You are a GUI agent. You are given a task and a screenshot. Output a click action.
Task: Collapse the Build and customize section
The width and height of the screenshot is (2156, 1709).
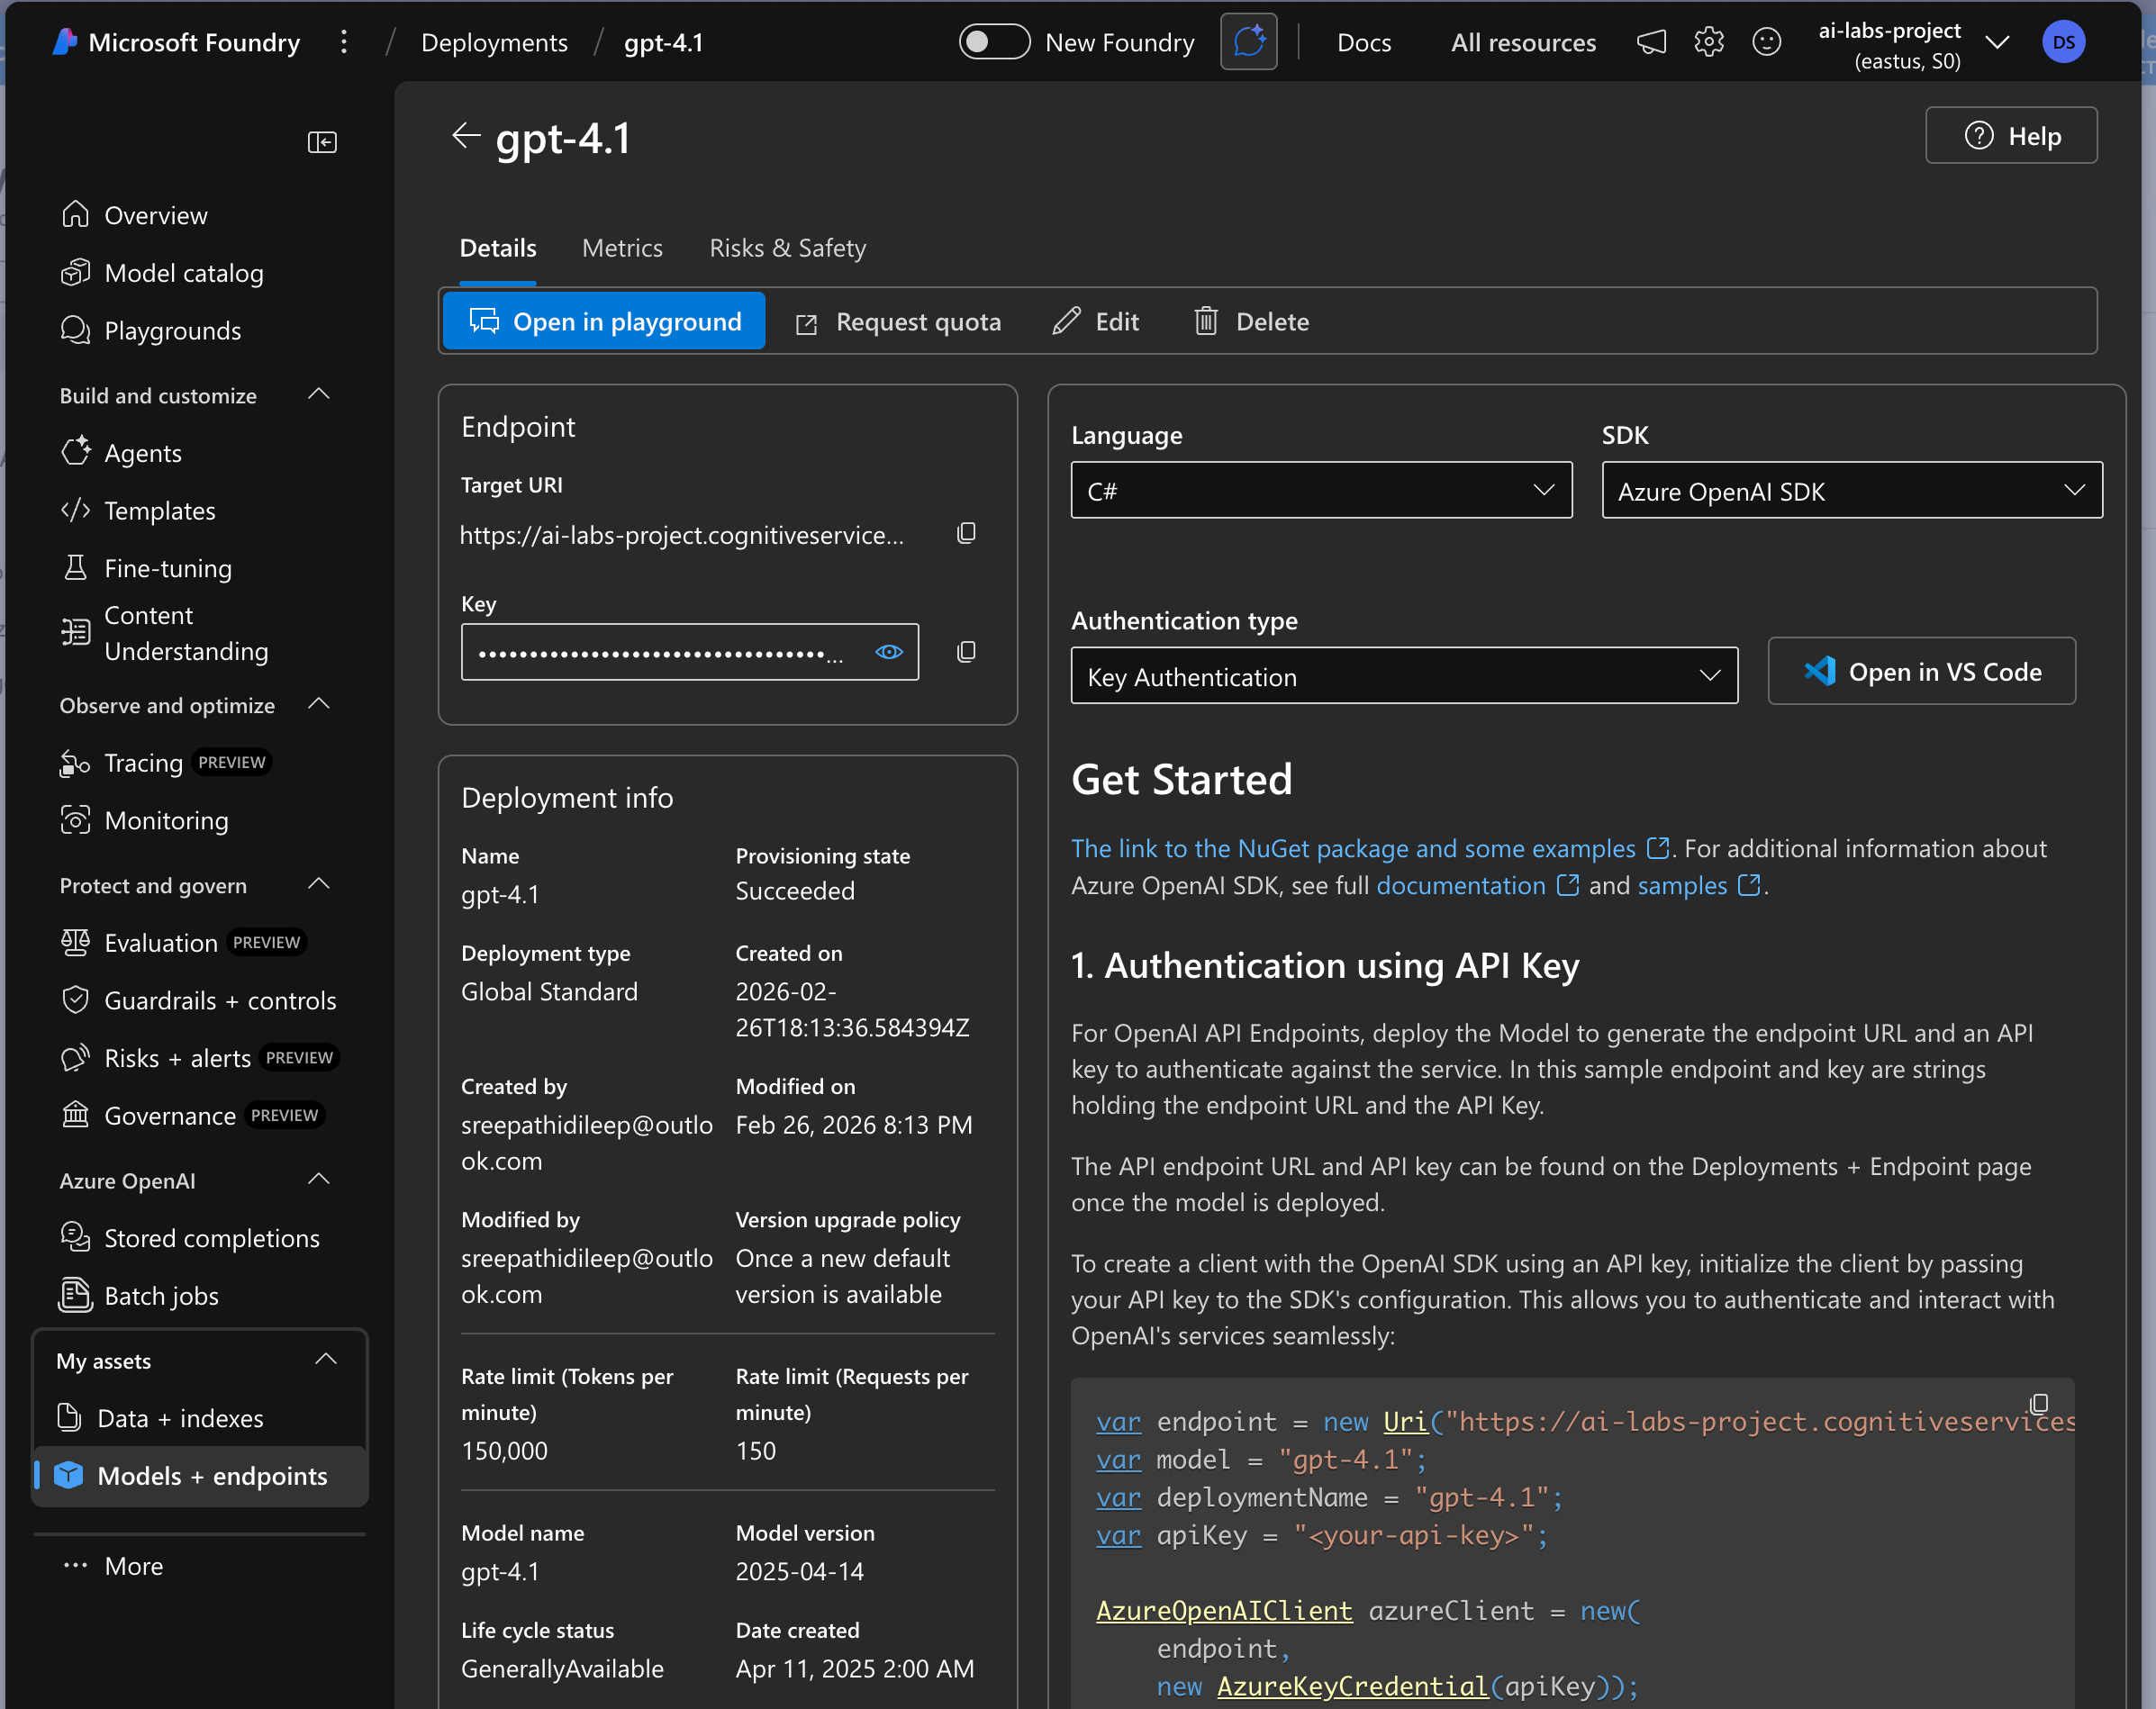click(319, 395)
